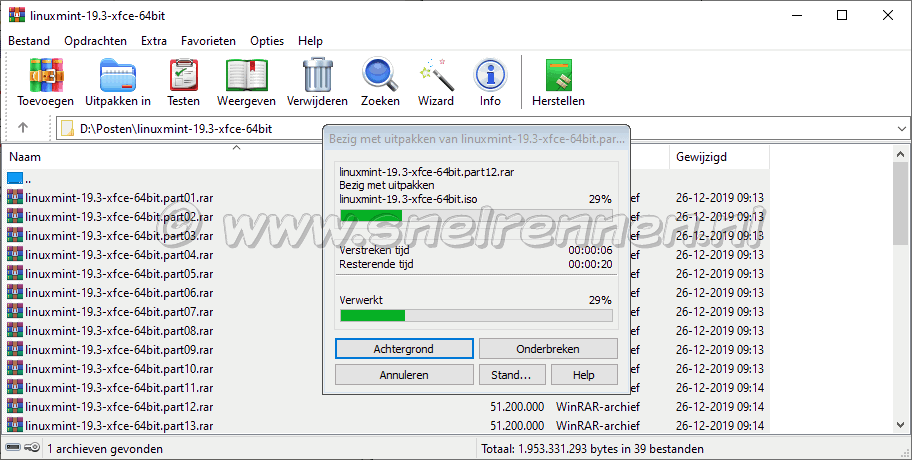Screen dimensions: 912x460
Task: Select linuxmint-19.3-xfce-64bit.part12.rar file name in list
Action: point(119,406)
